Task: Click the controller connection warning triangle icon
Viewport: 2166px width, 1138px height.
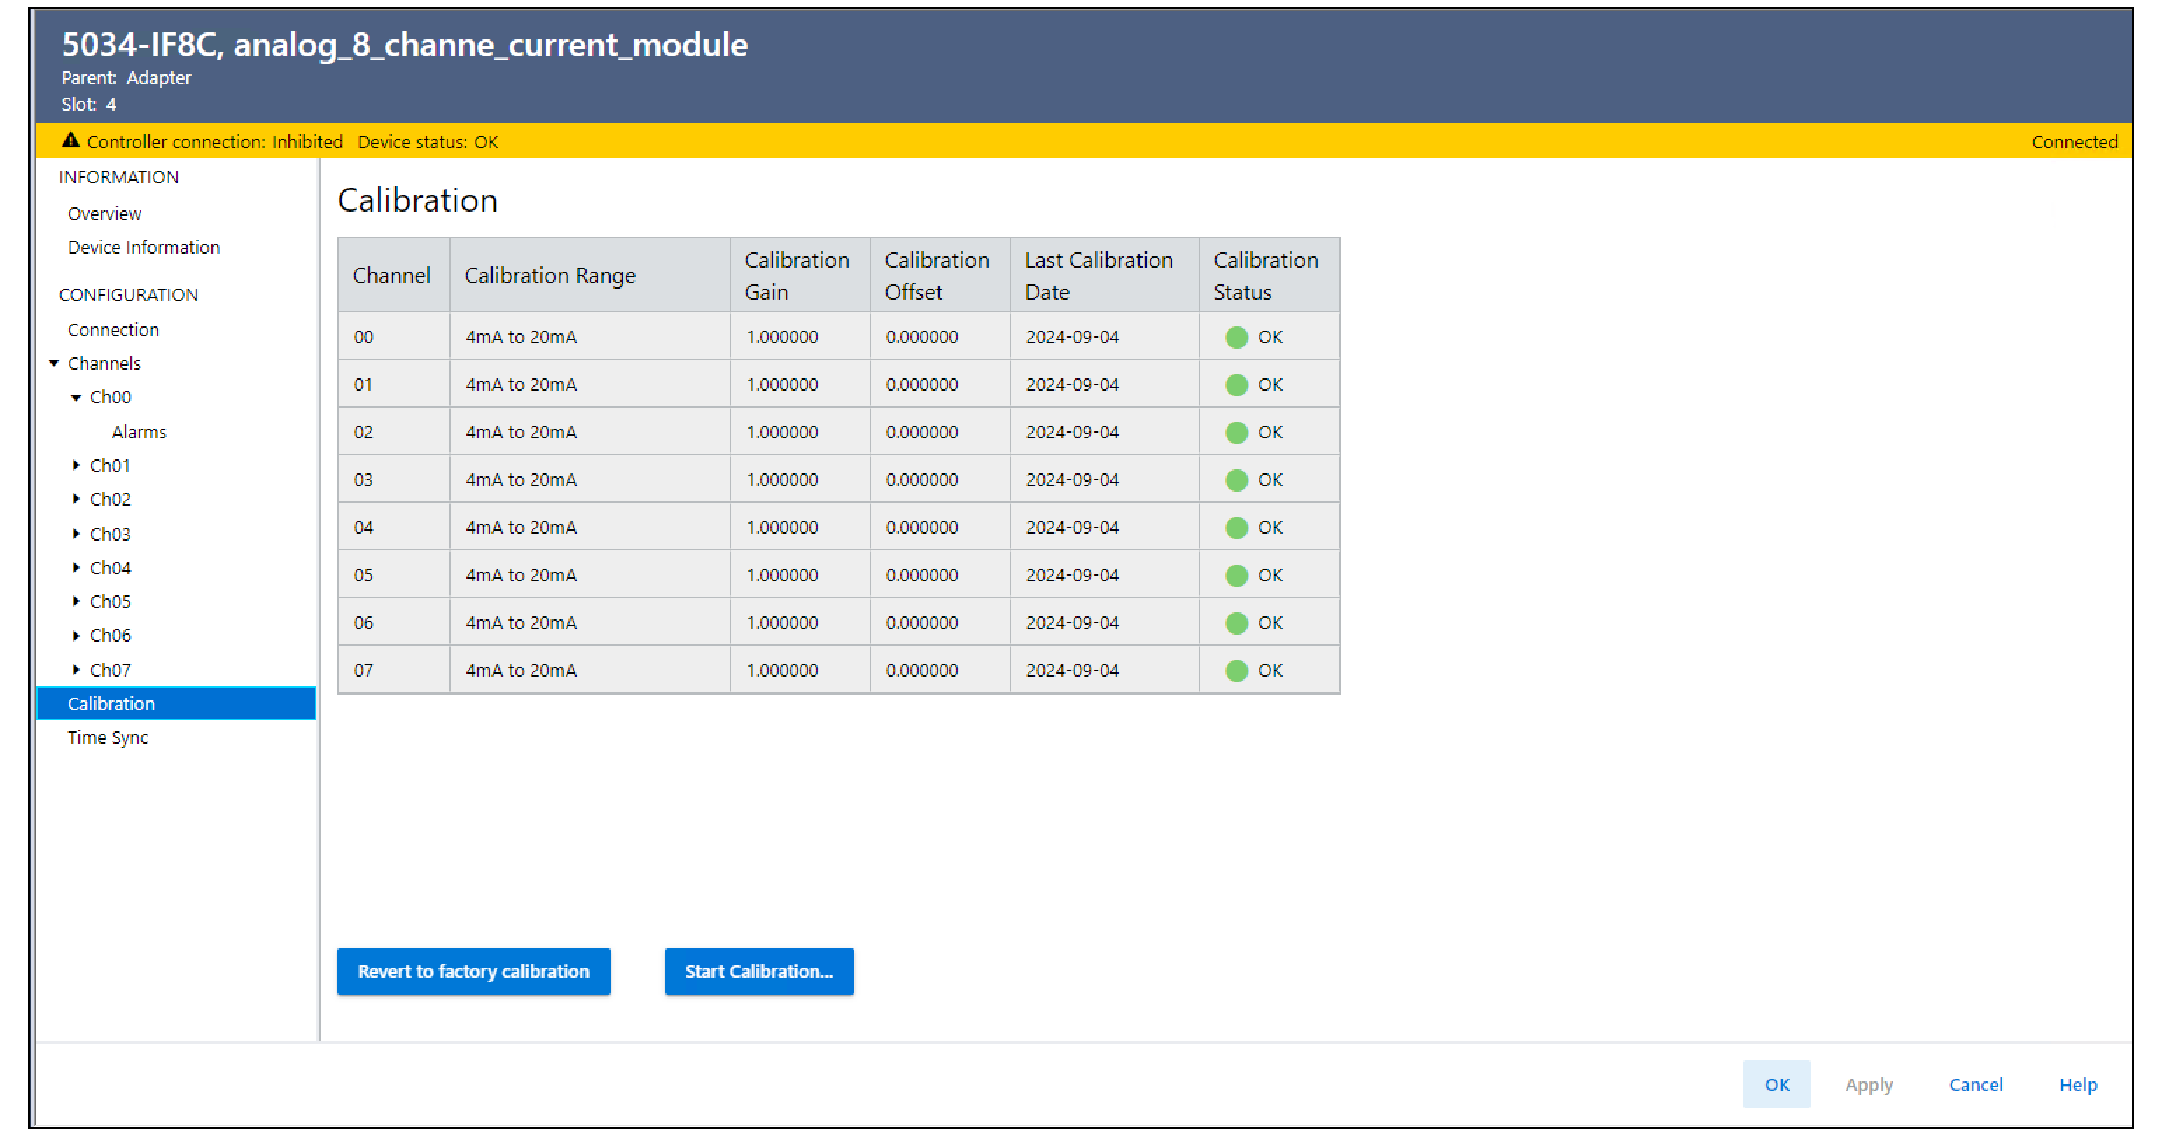Action: pos(70,141)
